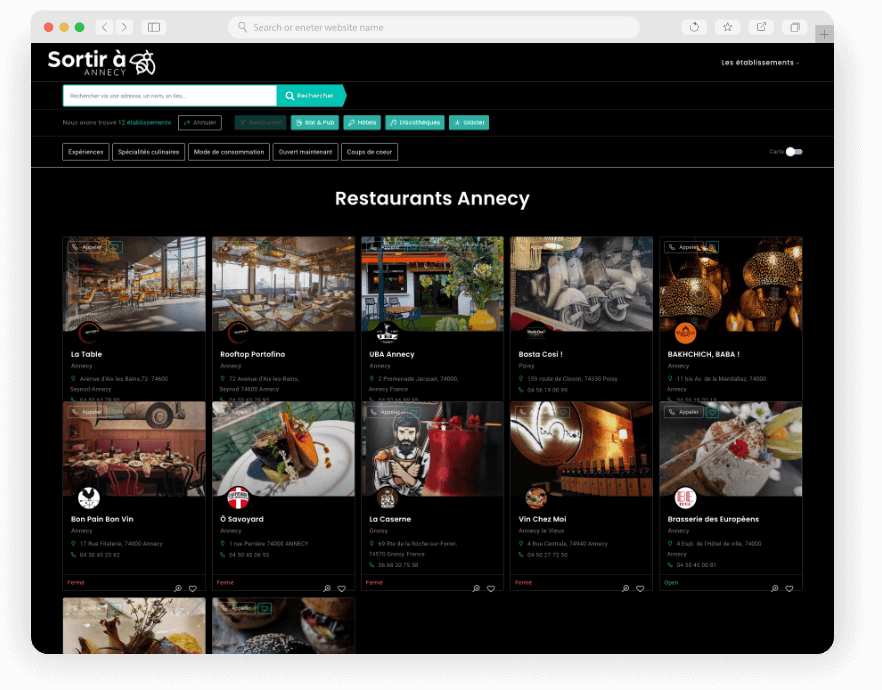
Task: Open the Rooftop Portofino title
Action: click(253, 354)
